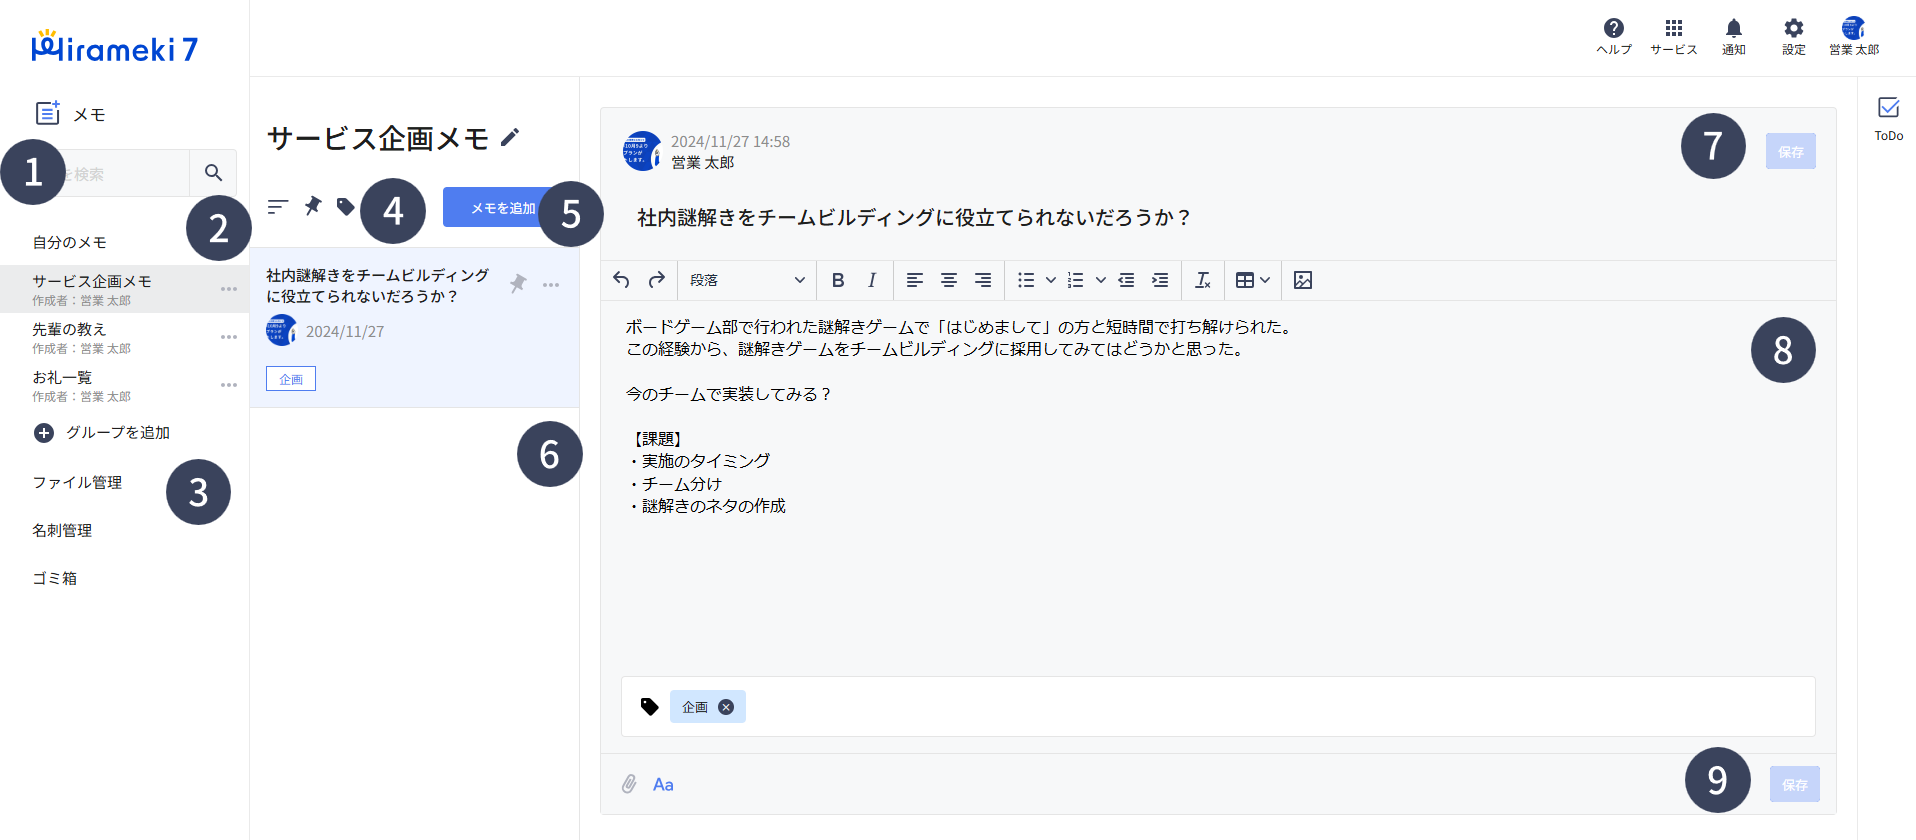Image resolution: width=1916 pixels, height=840 pixels.
Task: Remove the 企画 tag chip
Action: [726, 707]
